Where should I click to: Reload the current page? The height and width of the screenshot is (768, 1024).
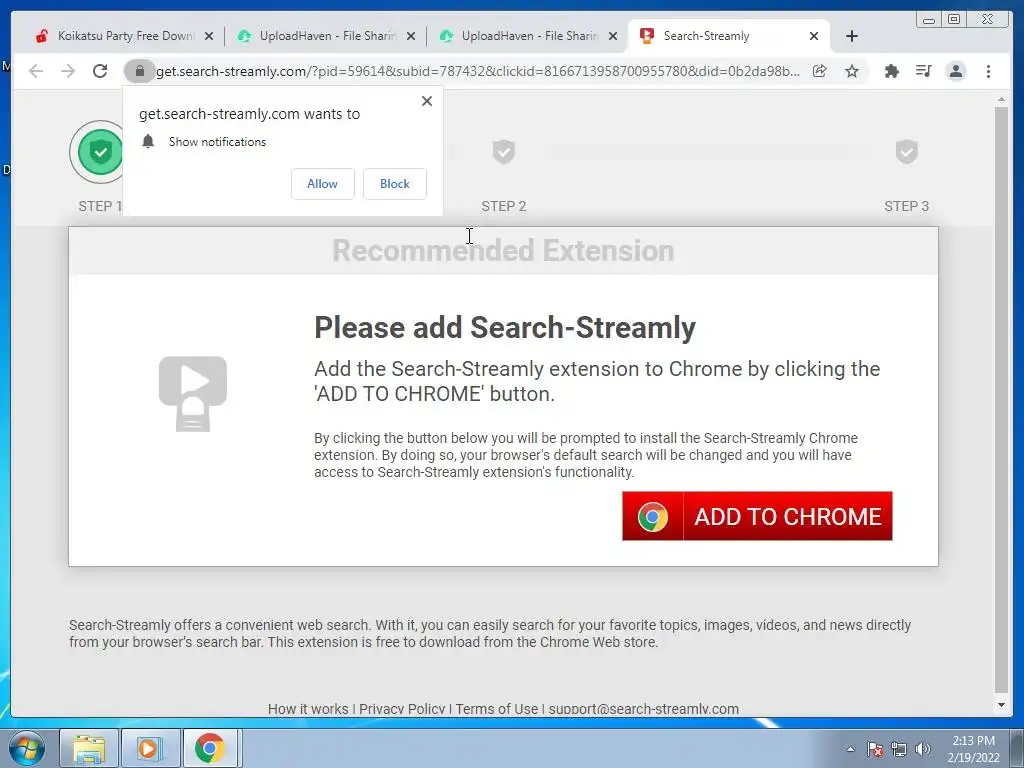[100, 71]
